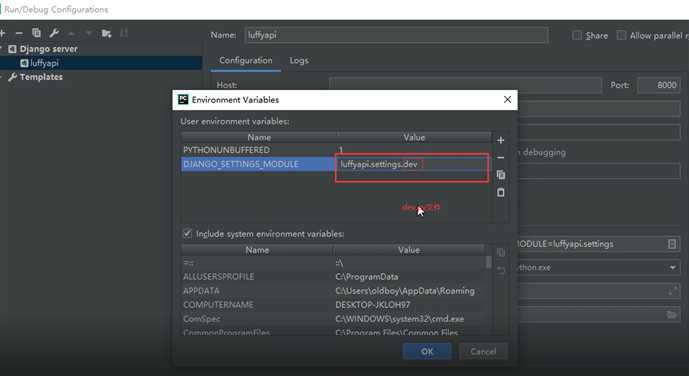Image resolution: width=689 pixels, height=376 pixels.
Task: Select the Django server icon in tree
Action: 12,49
